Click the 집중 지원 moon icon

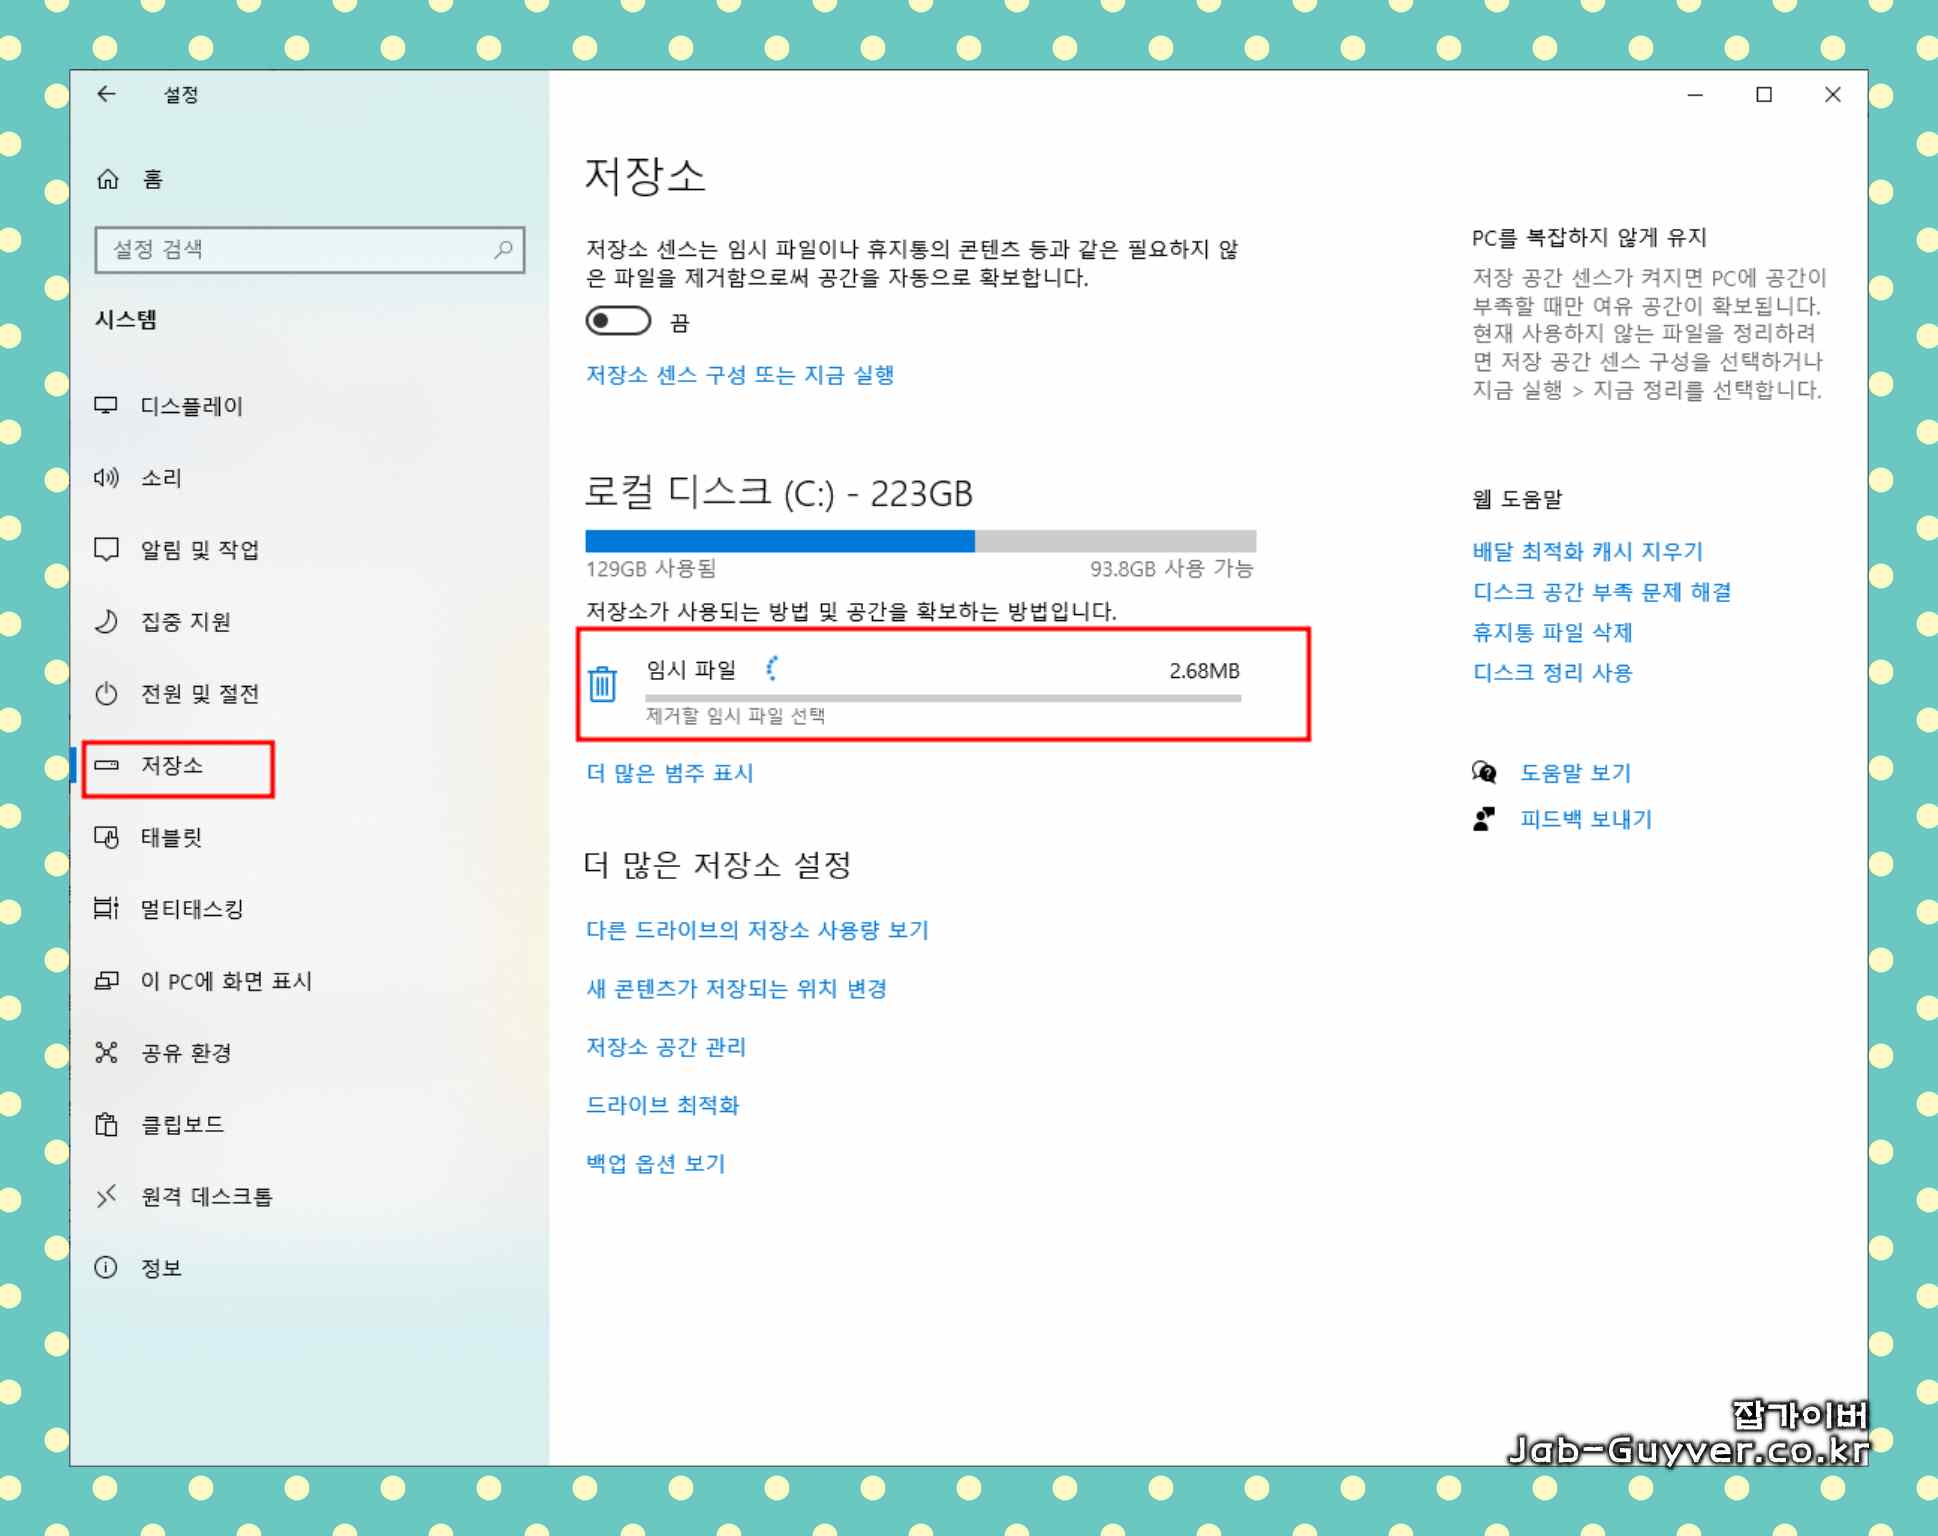pos(106,622)
